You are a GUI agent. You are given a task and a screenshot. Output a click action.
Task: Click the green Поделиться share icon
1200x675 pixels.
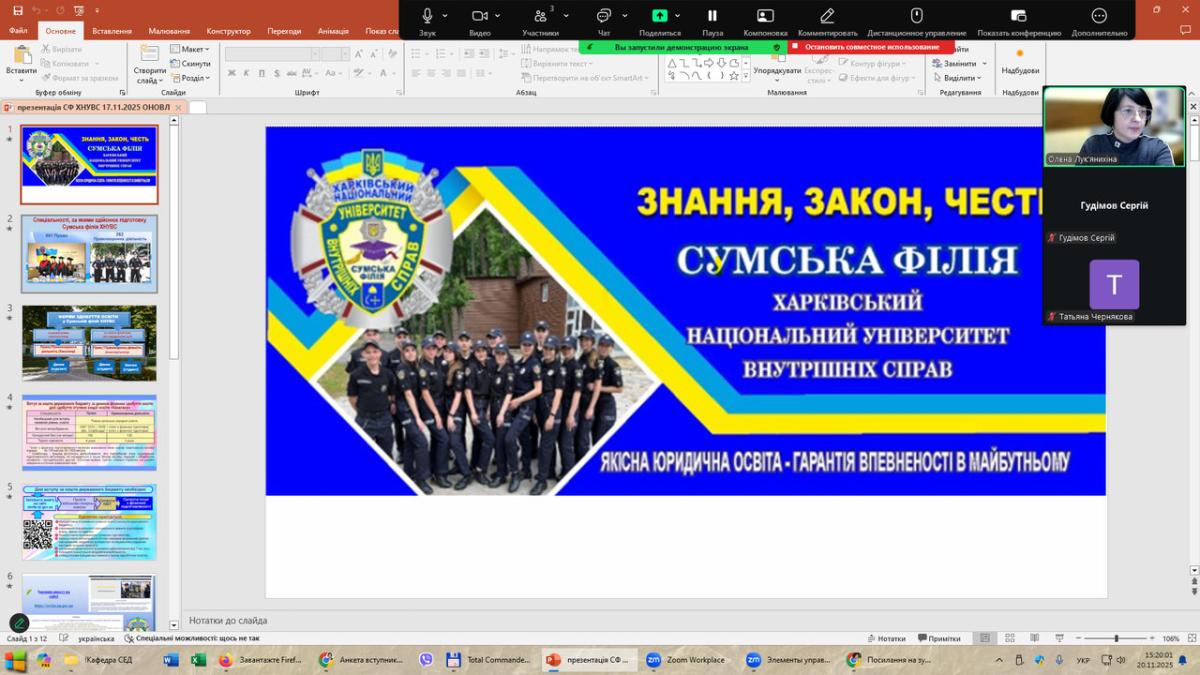coord(659,15)
